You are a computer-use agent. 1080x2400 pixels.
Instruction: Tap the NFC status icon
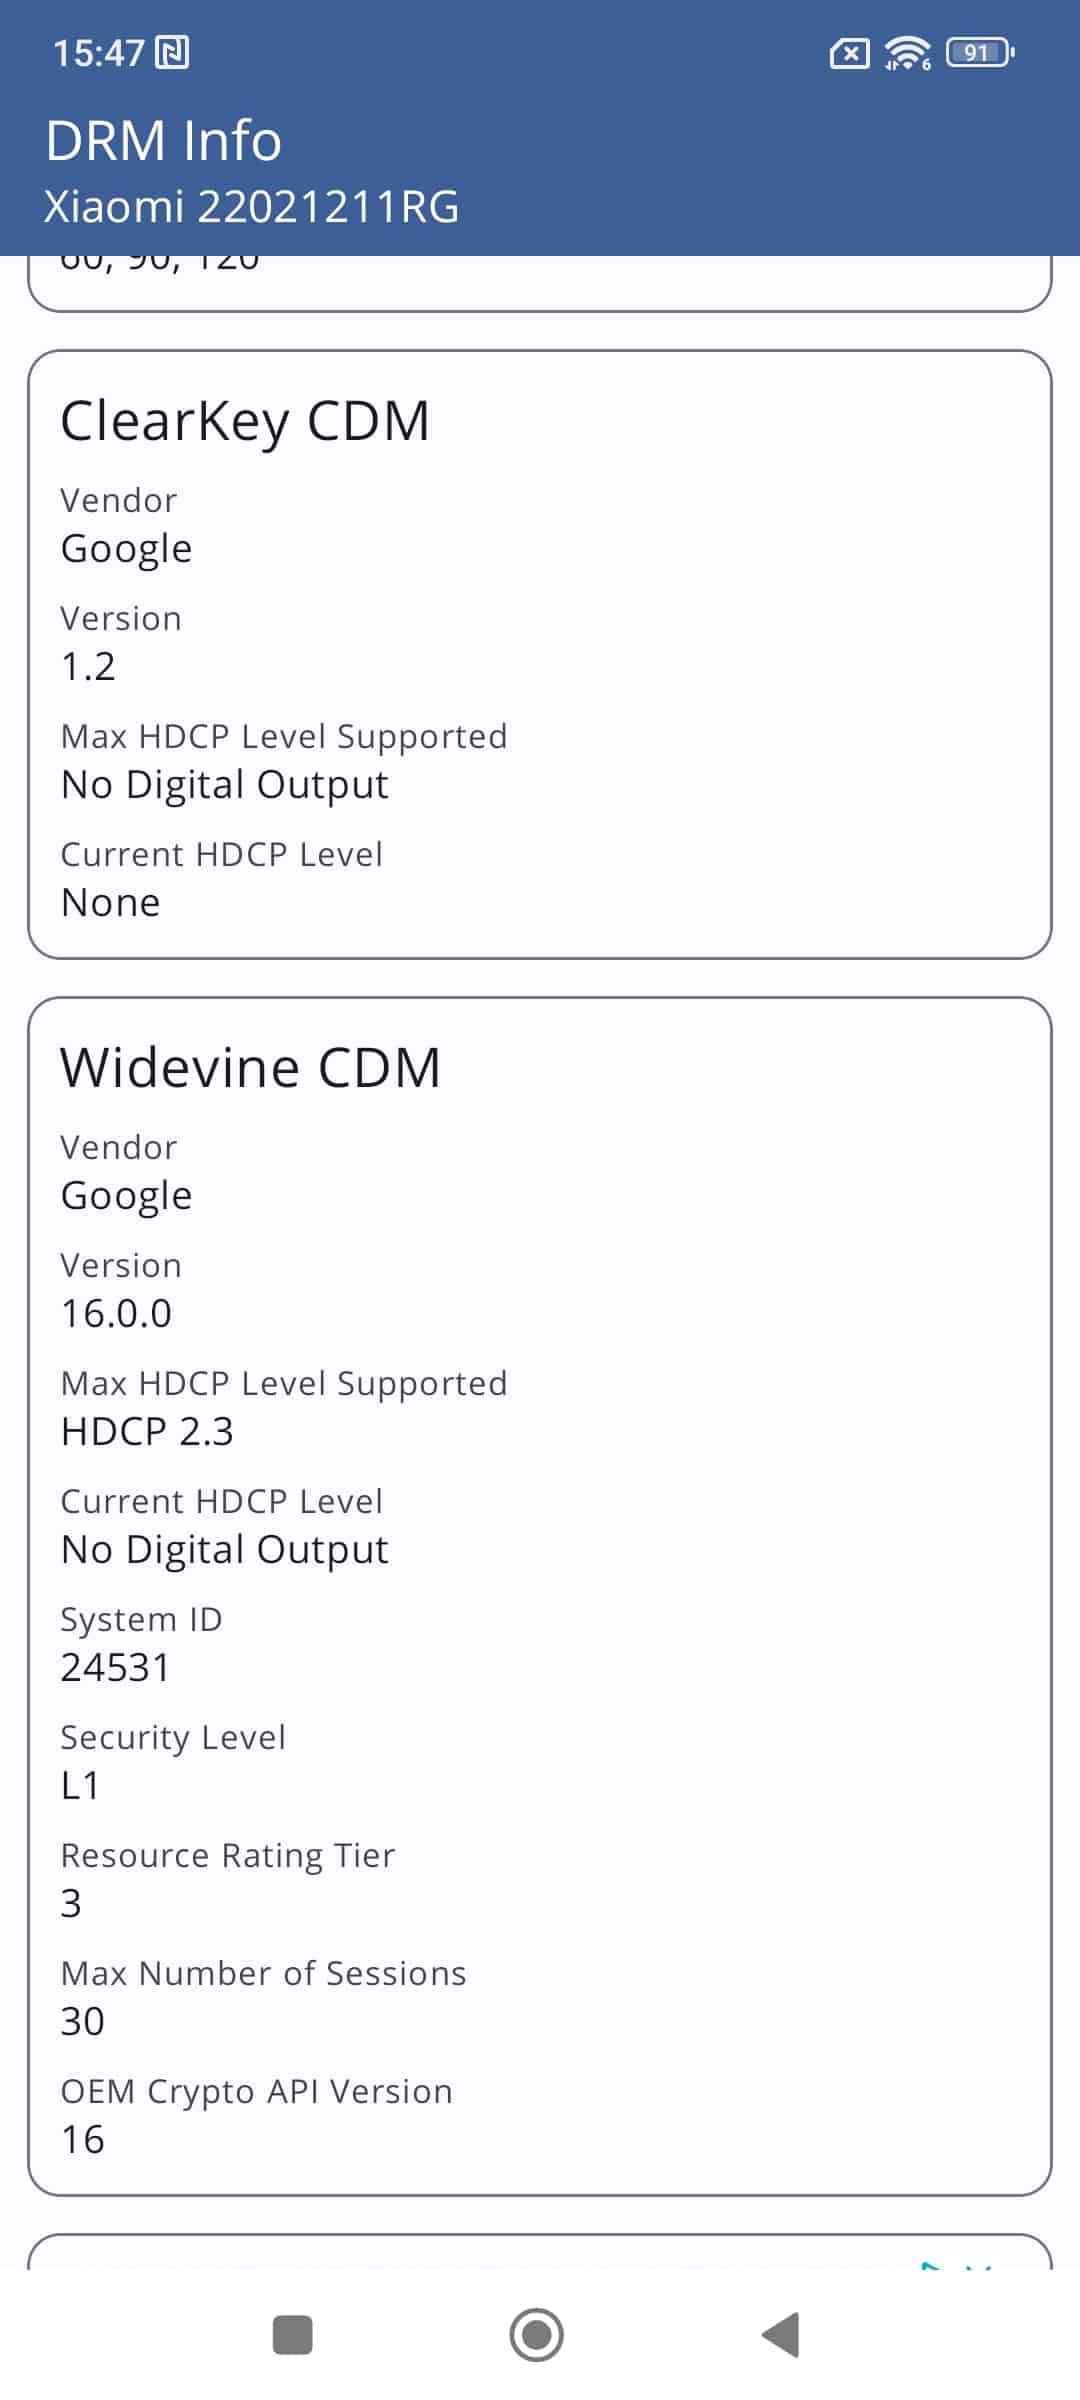[x=172, y=52]
